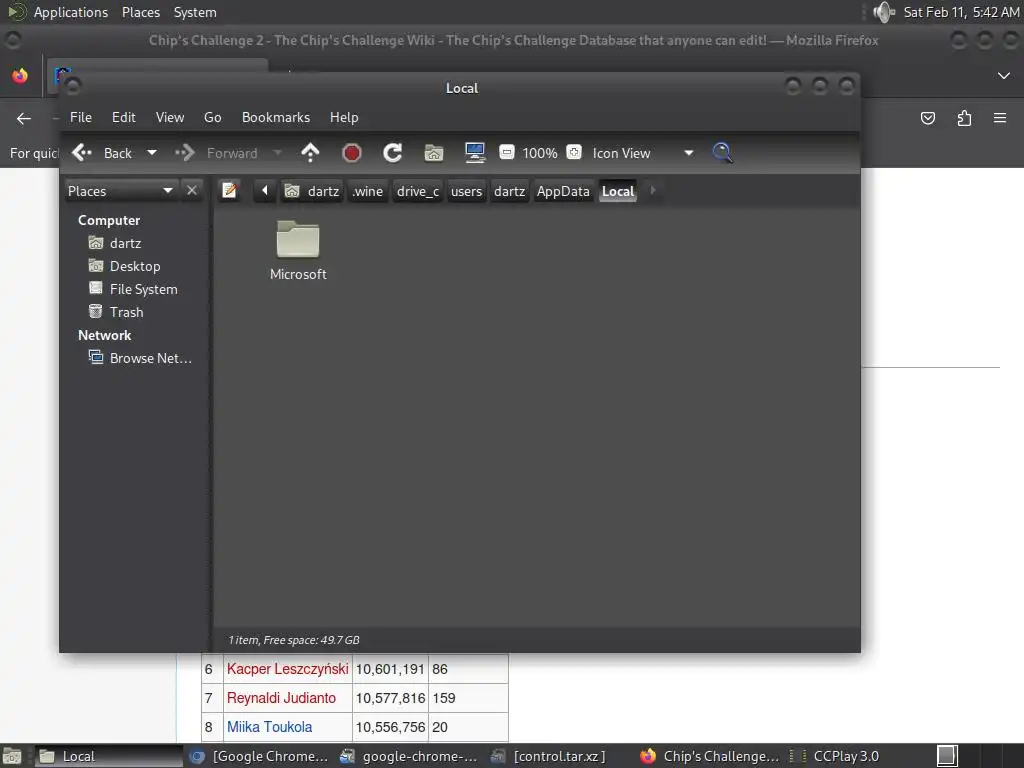Screen dimensions: 1024x768
Task: Close the Places sidebar pane
Action: [x=192, y=190]
